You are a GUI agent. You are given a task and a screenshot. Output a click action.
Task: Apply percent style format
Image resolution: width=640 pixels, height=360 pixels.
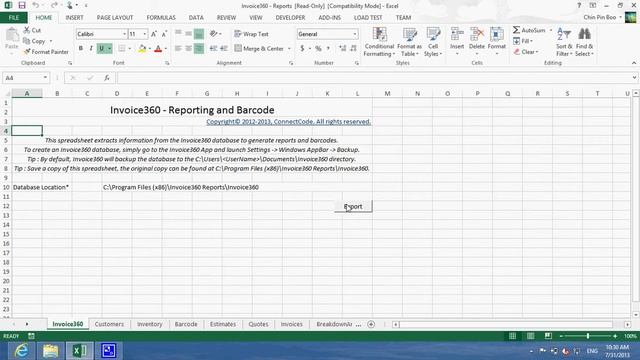pos(318,48)
